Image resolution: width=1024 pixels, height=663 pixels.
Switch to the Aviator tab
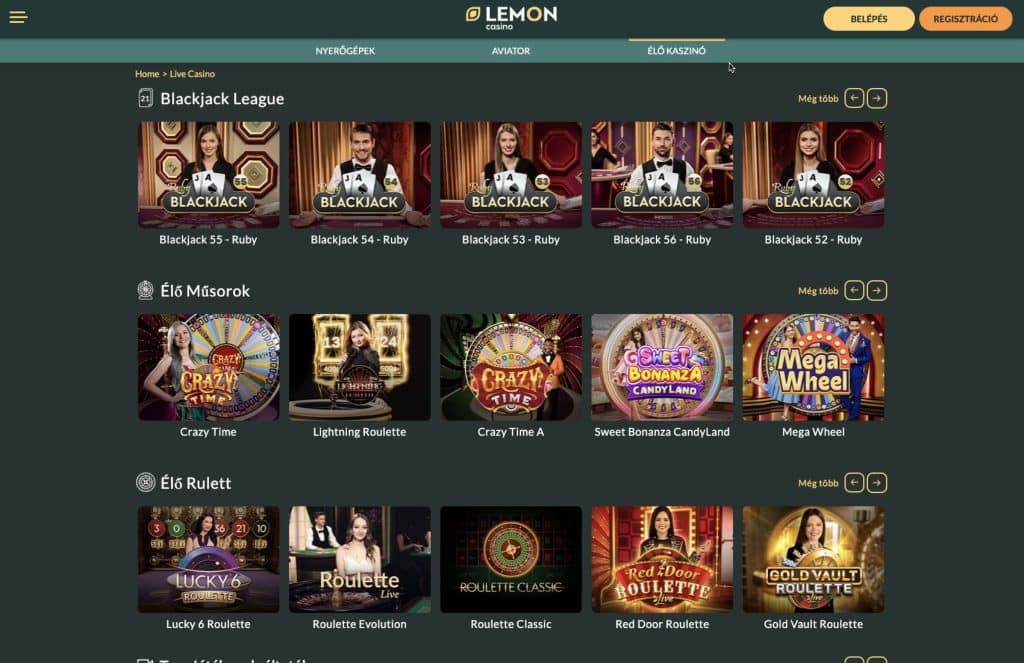tap(511, 50)
